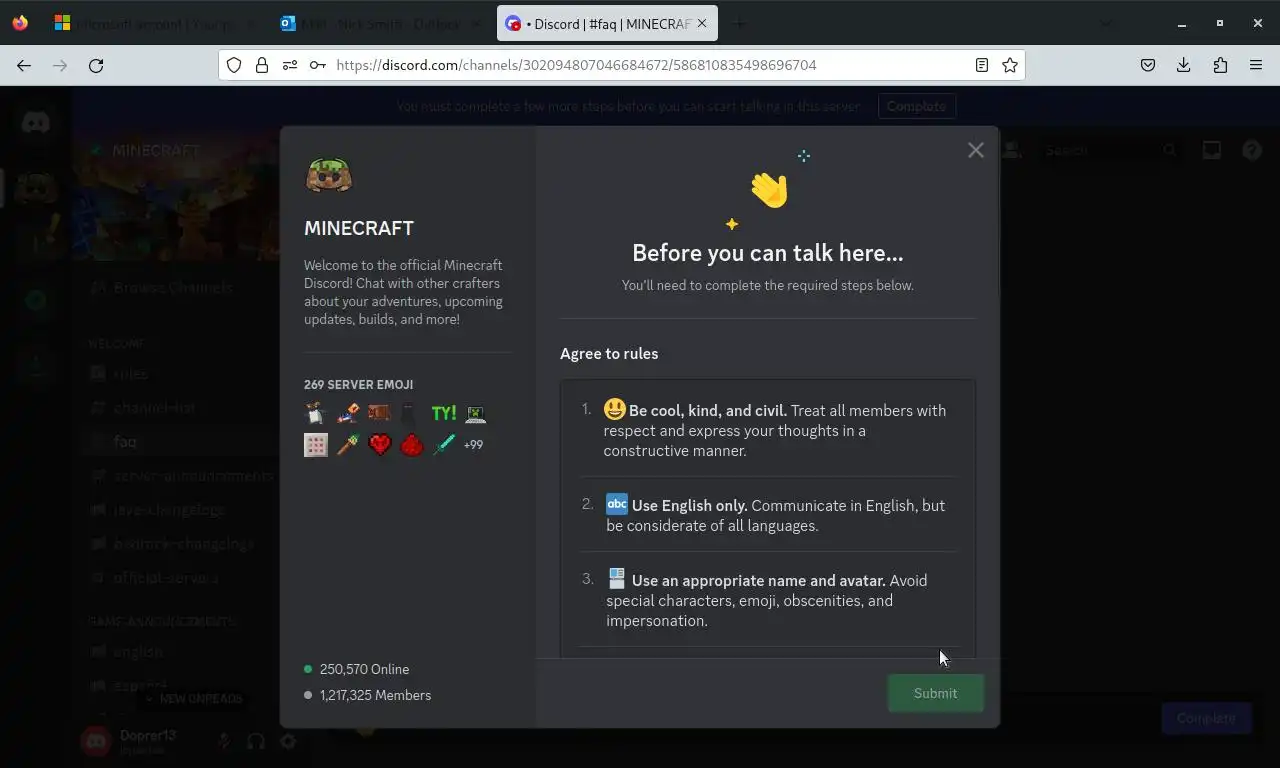
Task: Click the ID card emoji in rule 3
Action: pos(617,579)
